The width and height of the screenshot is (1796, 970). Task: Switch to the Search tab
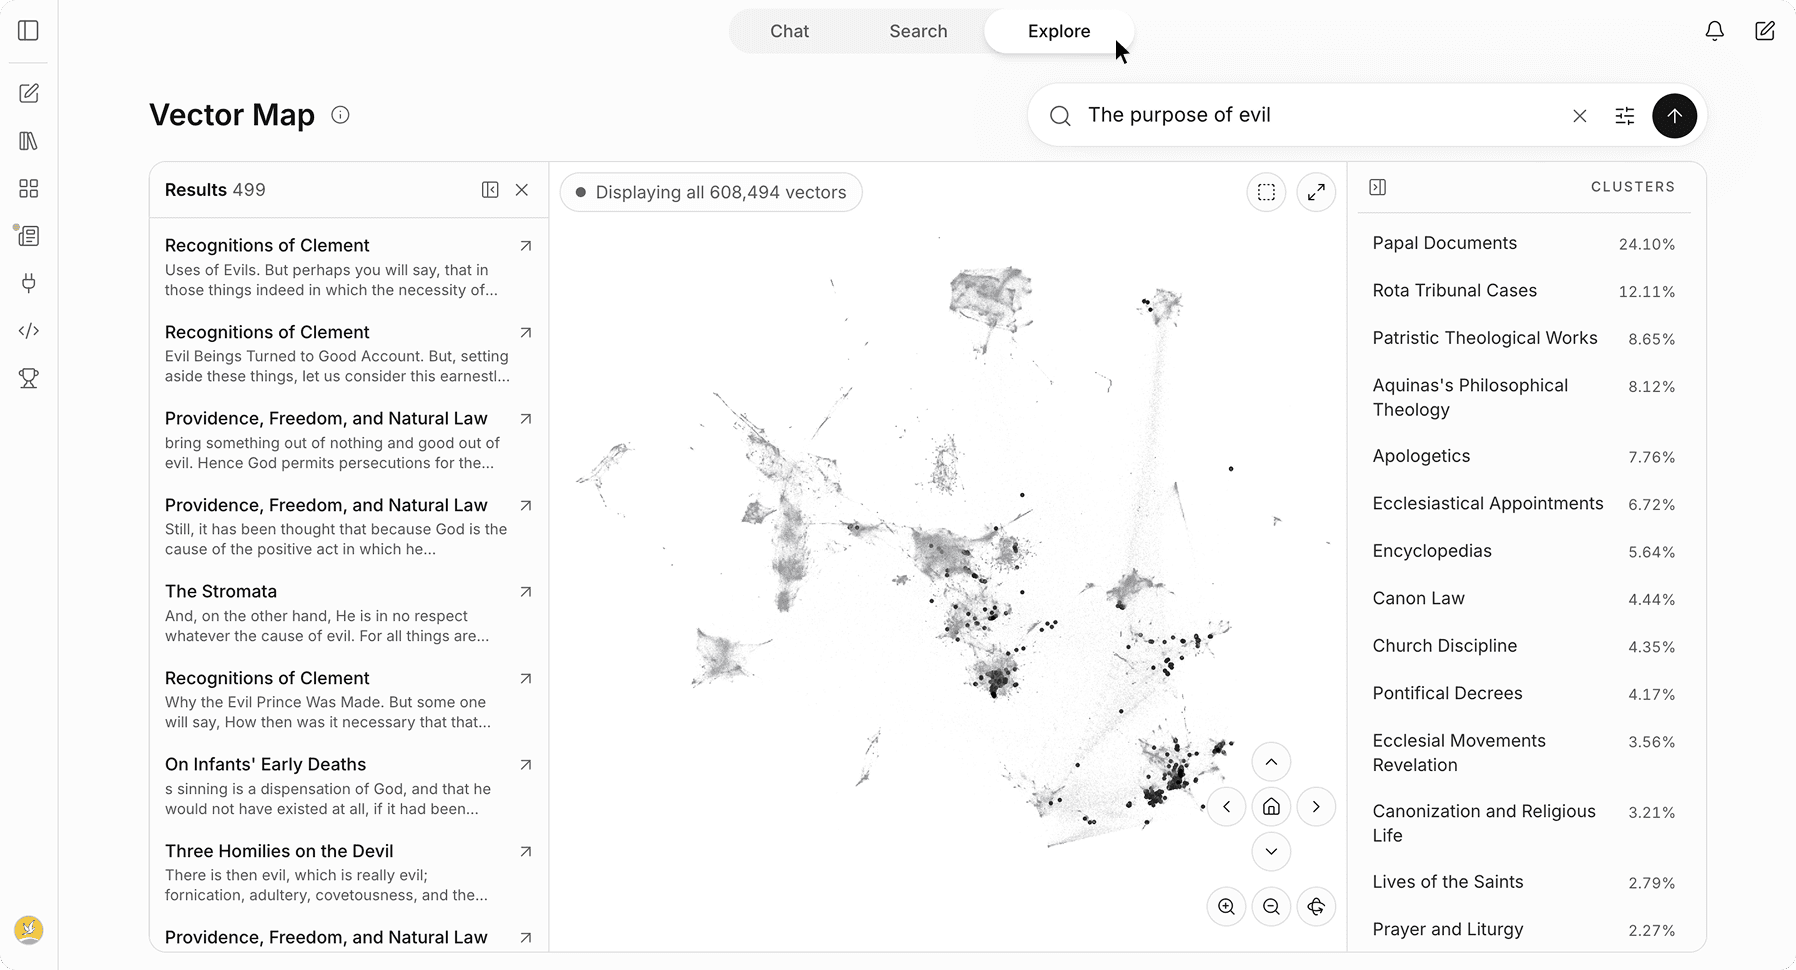[x=918, y=31]
